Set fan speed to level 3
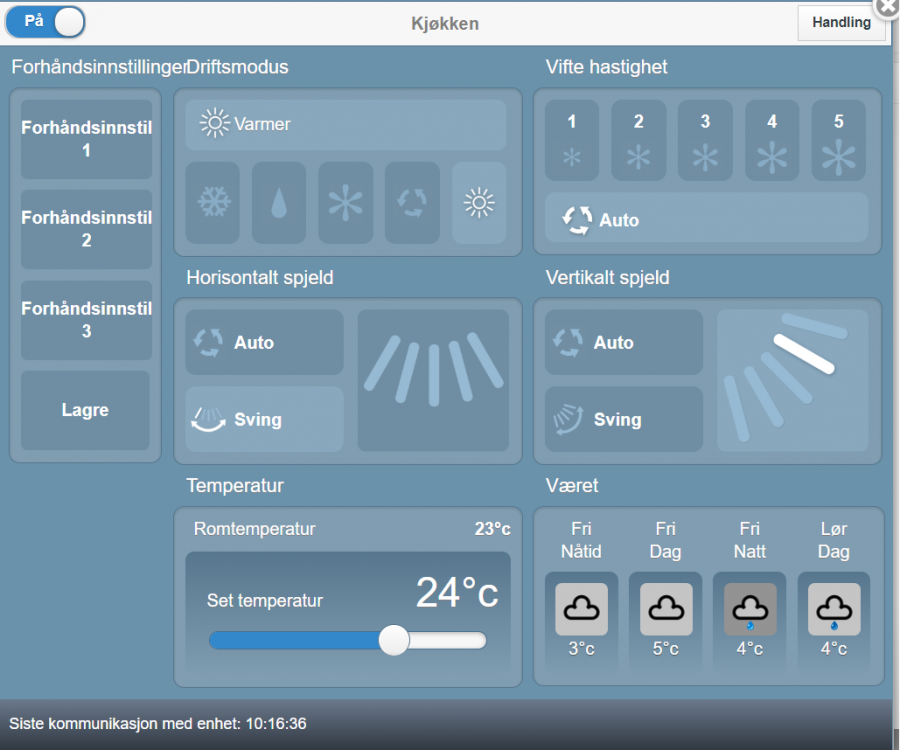The width and height of the screenshot is (900, 750). 705,140
